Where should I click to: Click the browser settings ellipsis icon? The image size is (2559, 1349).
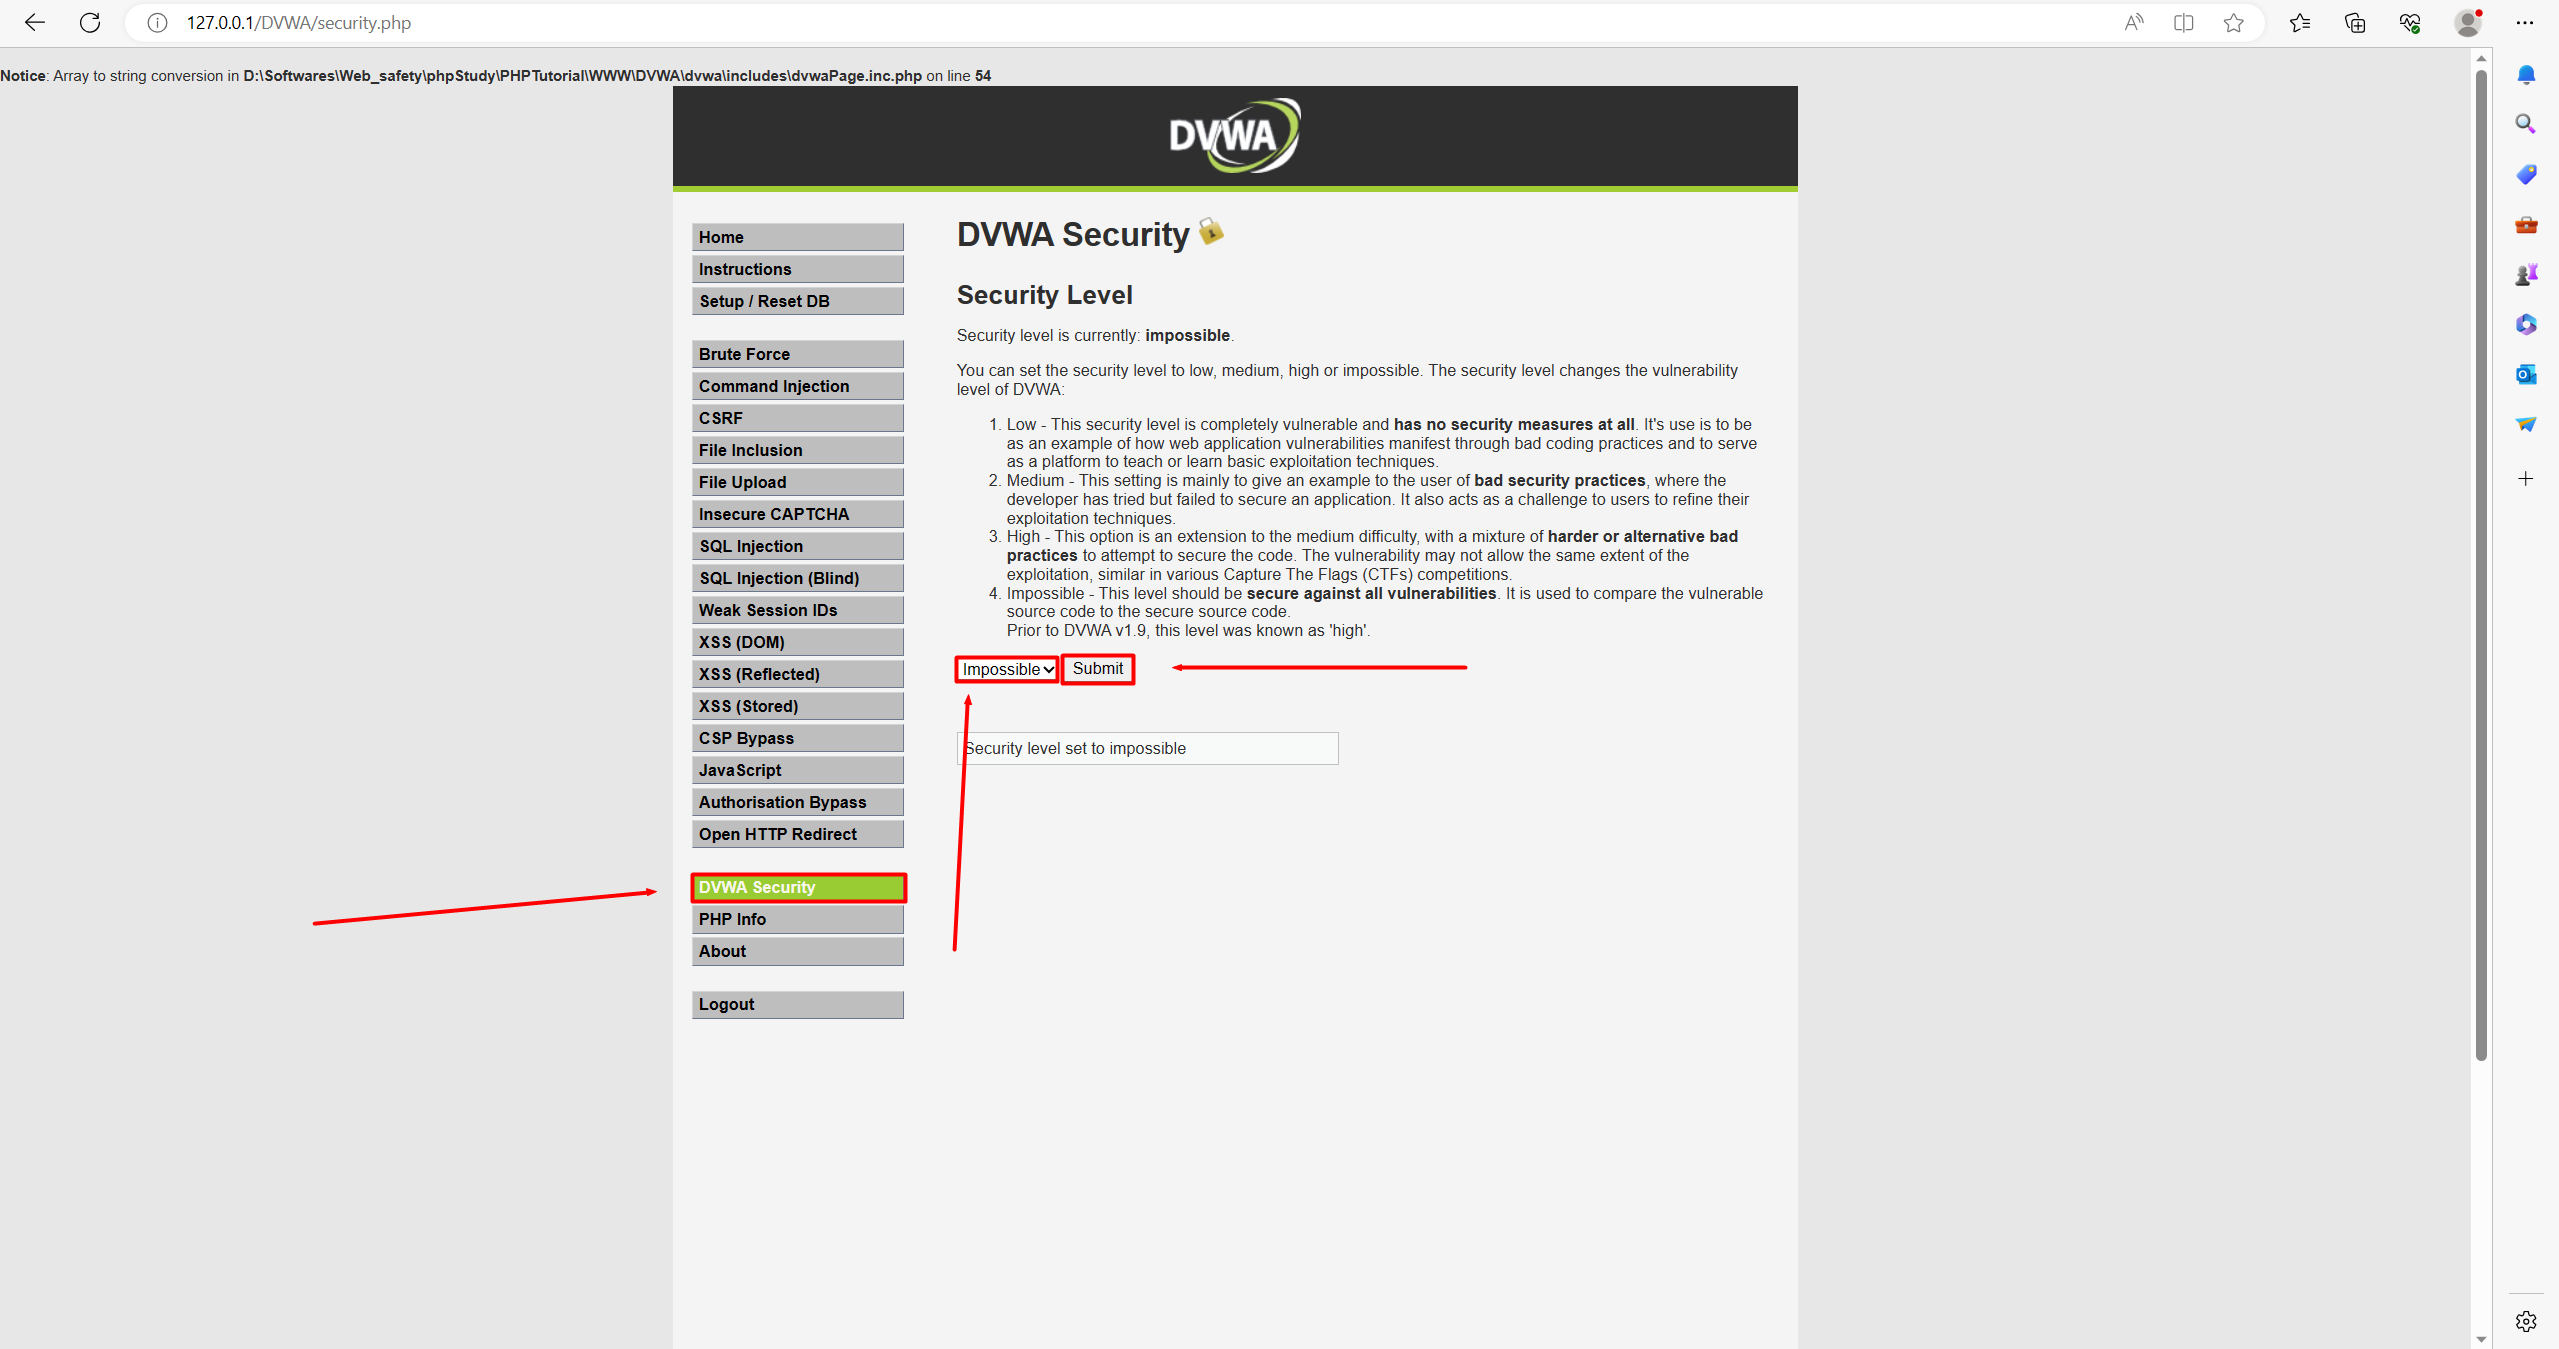click(x=2523, y=24)
